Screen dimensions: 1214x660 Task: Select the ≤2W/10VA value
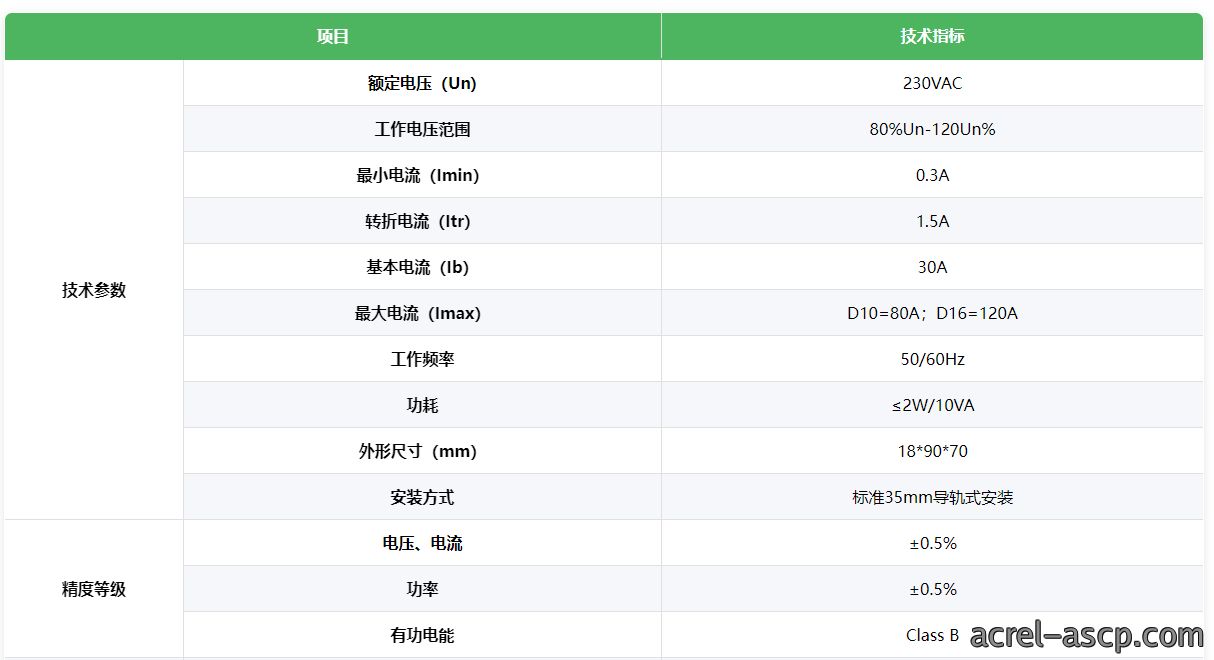[x=932, y=405]
